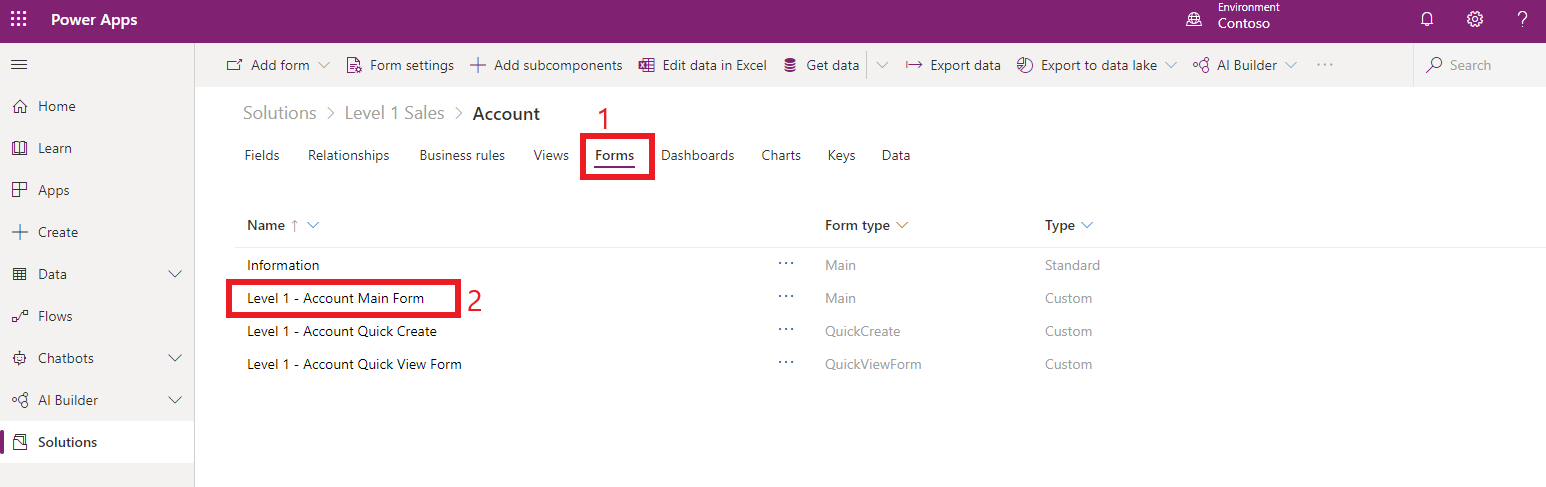
Task: Expand Export to data lake chevron
Action: 1171,65
